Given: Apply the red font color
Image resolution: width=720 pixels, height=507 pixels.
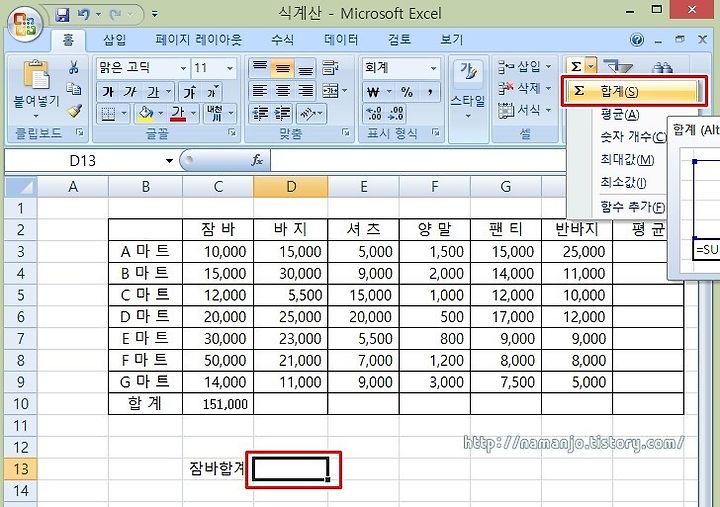Looking at the screenshot, I should tap(178, 113).
